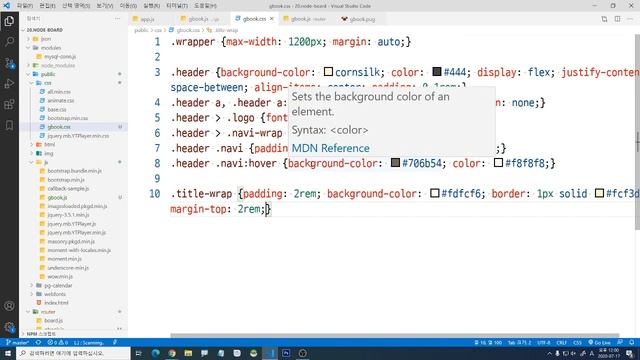Click the explorer panel more actions ellipsis

click(x=118, y=18)
